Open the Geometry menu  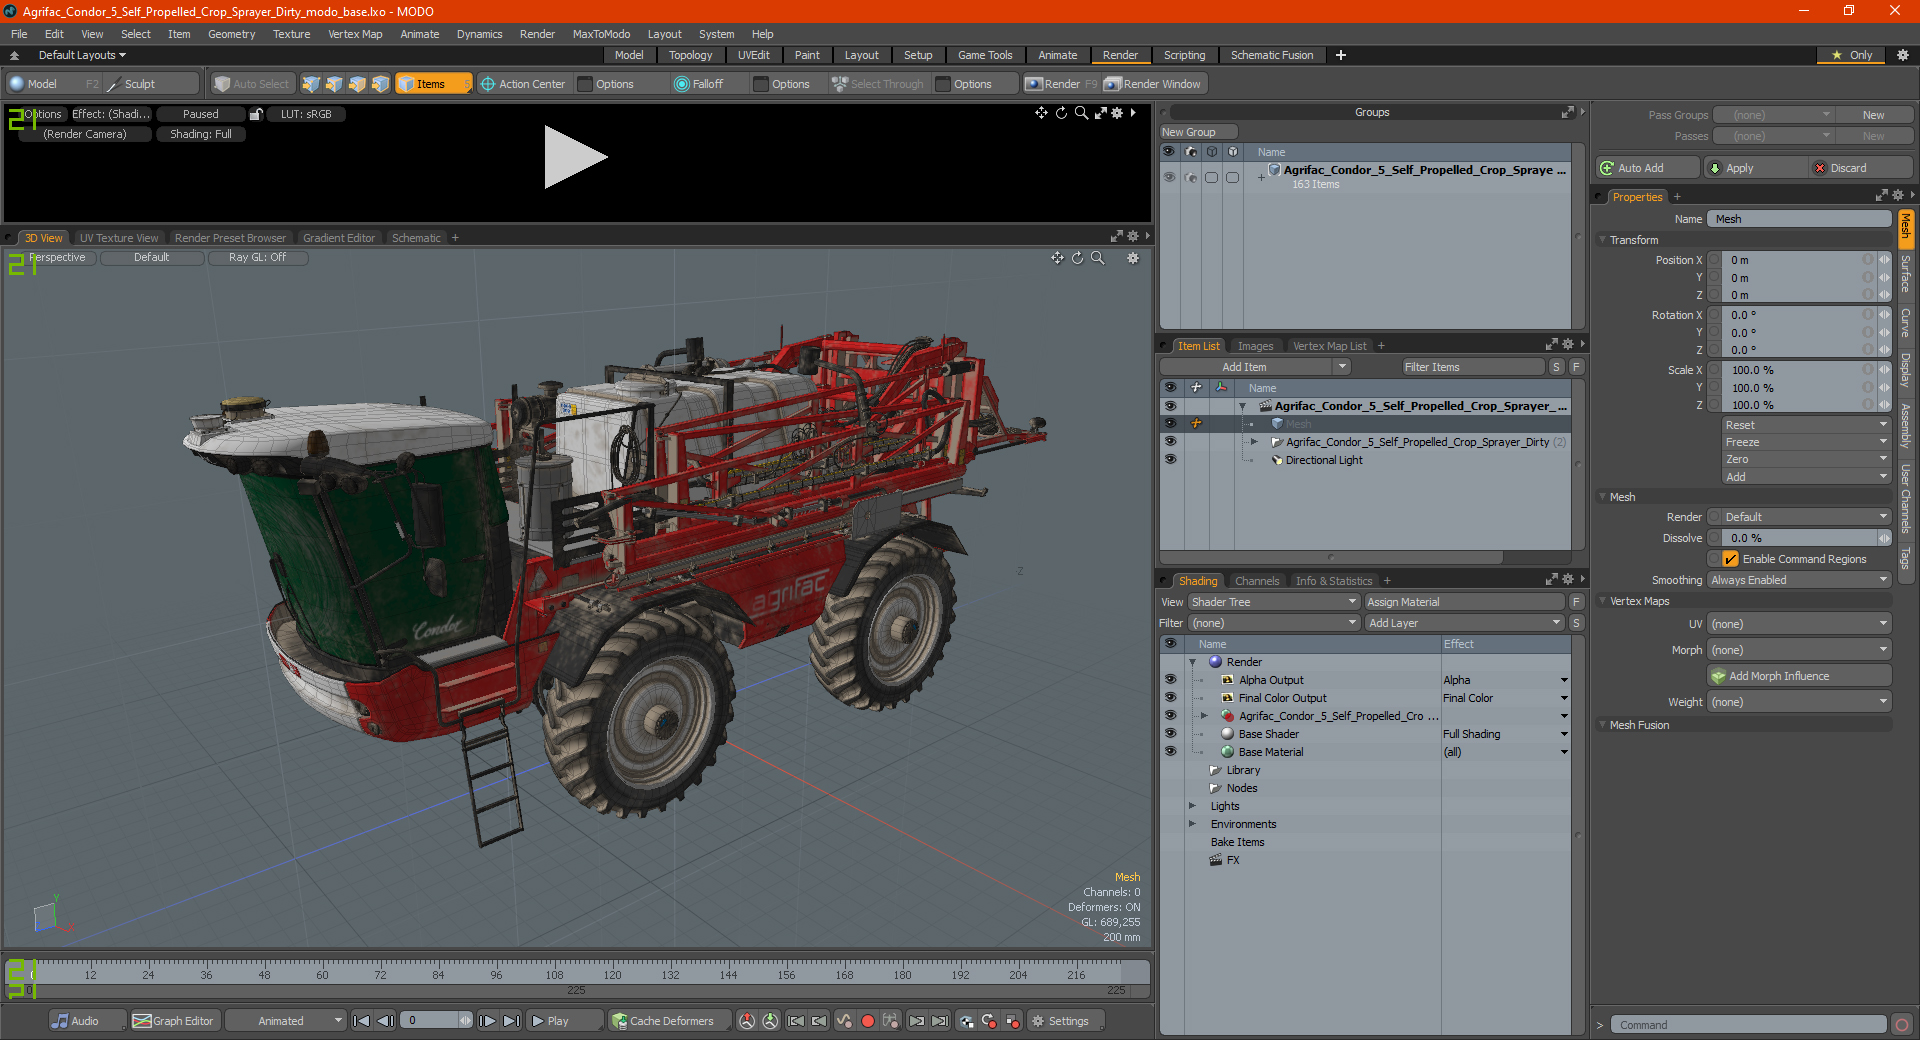(x=231, y=34)
